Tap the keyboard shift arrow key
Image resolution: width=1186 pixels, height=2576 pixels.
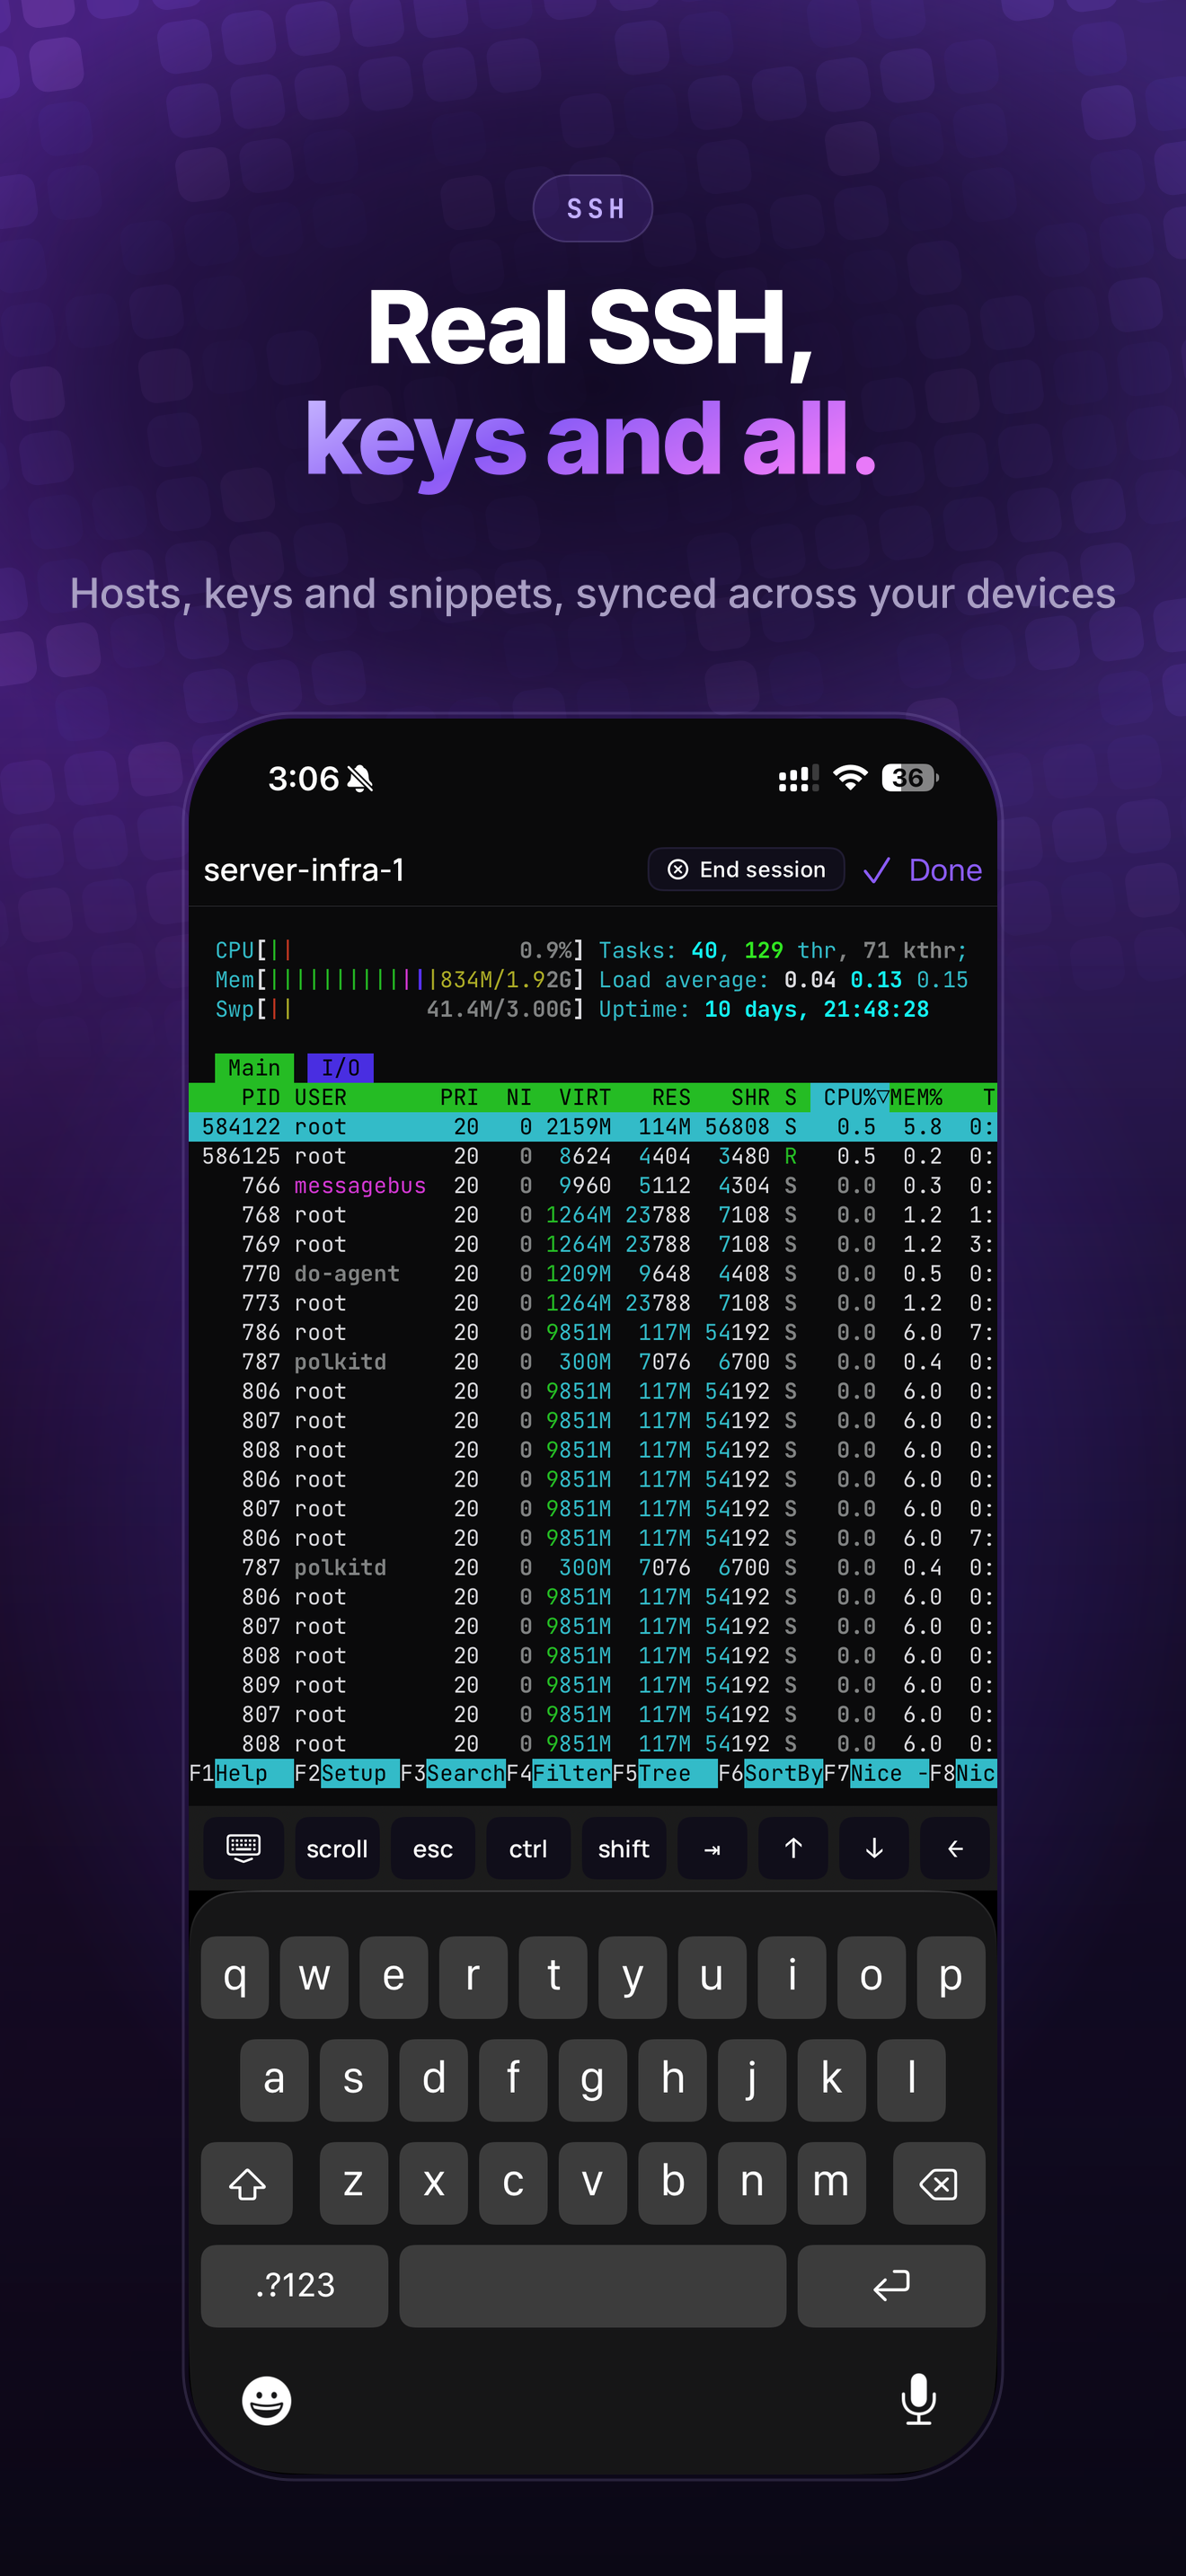(247, 2183)
